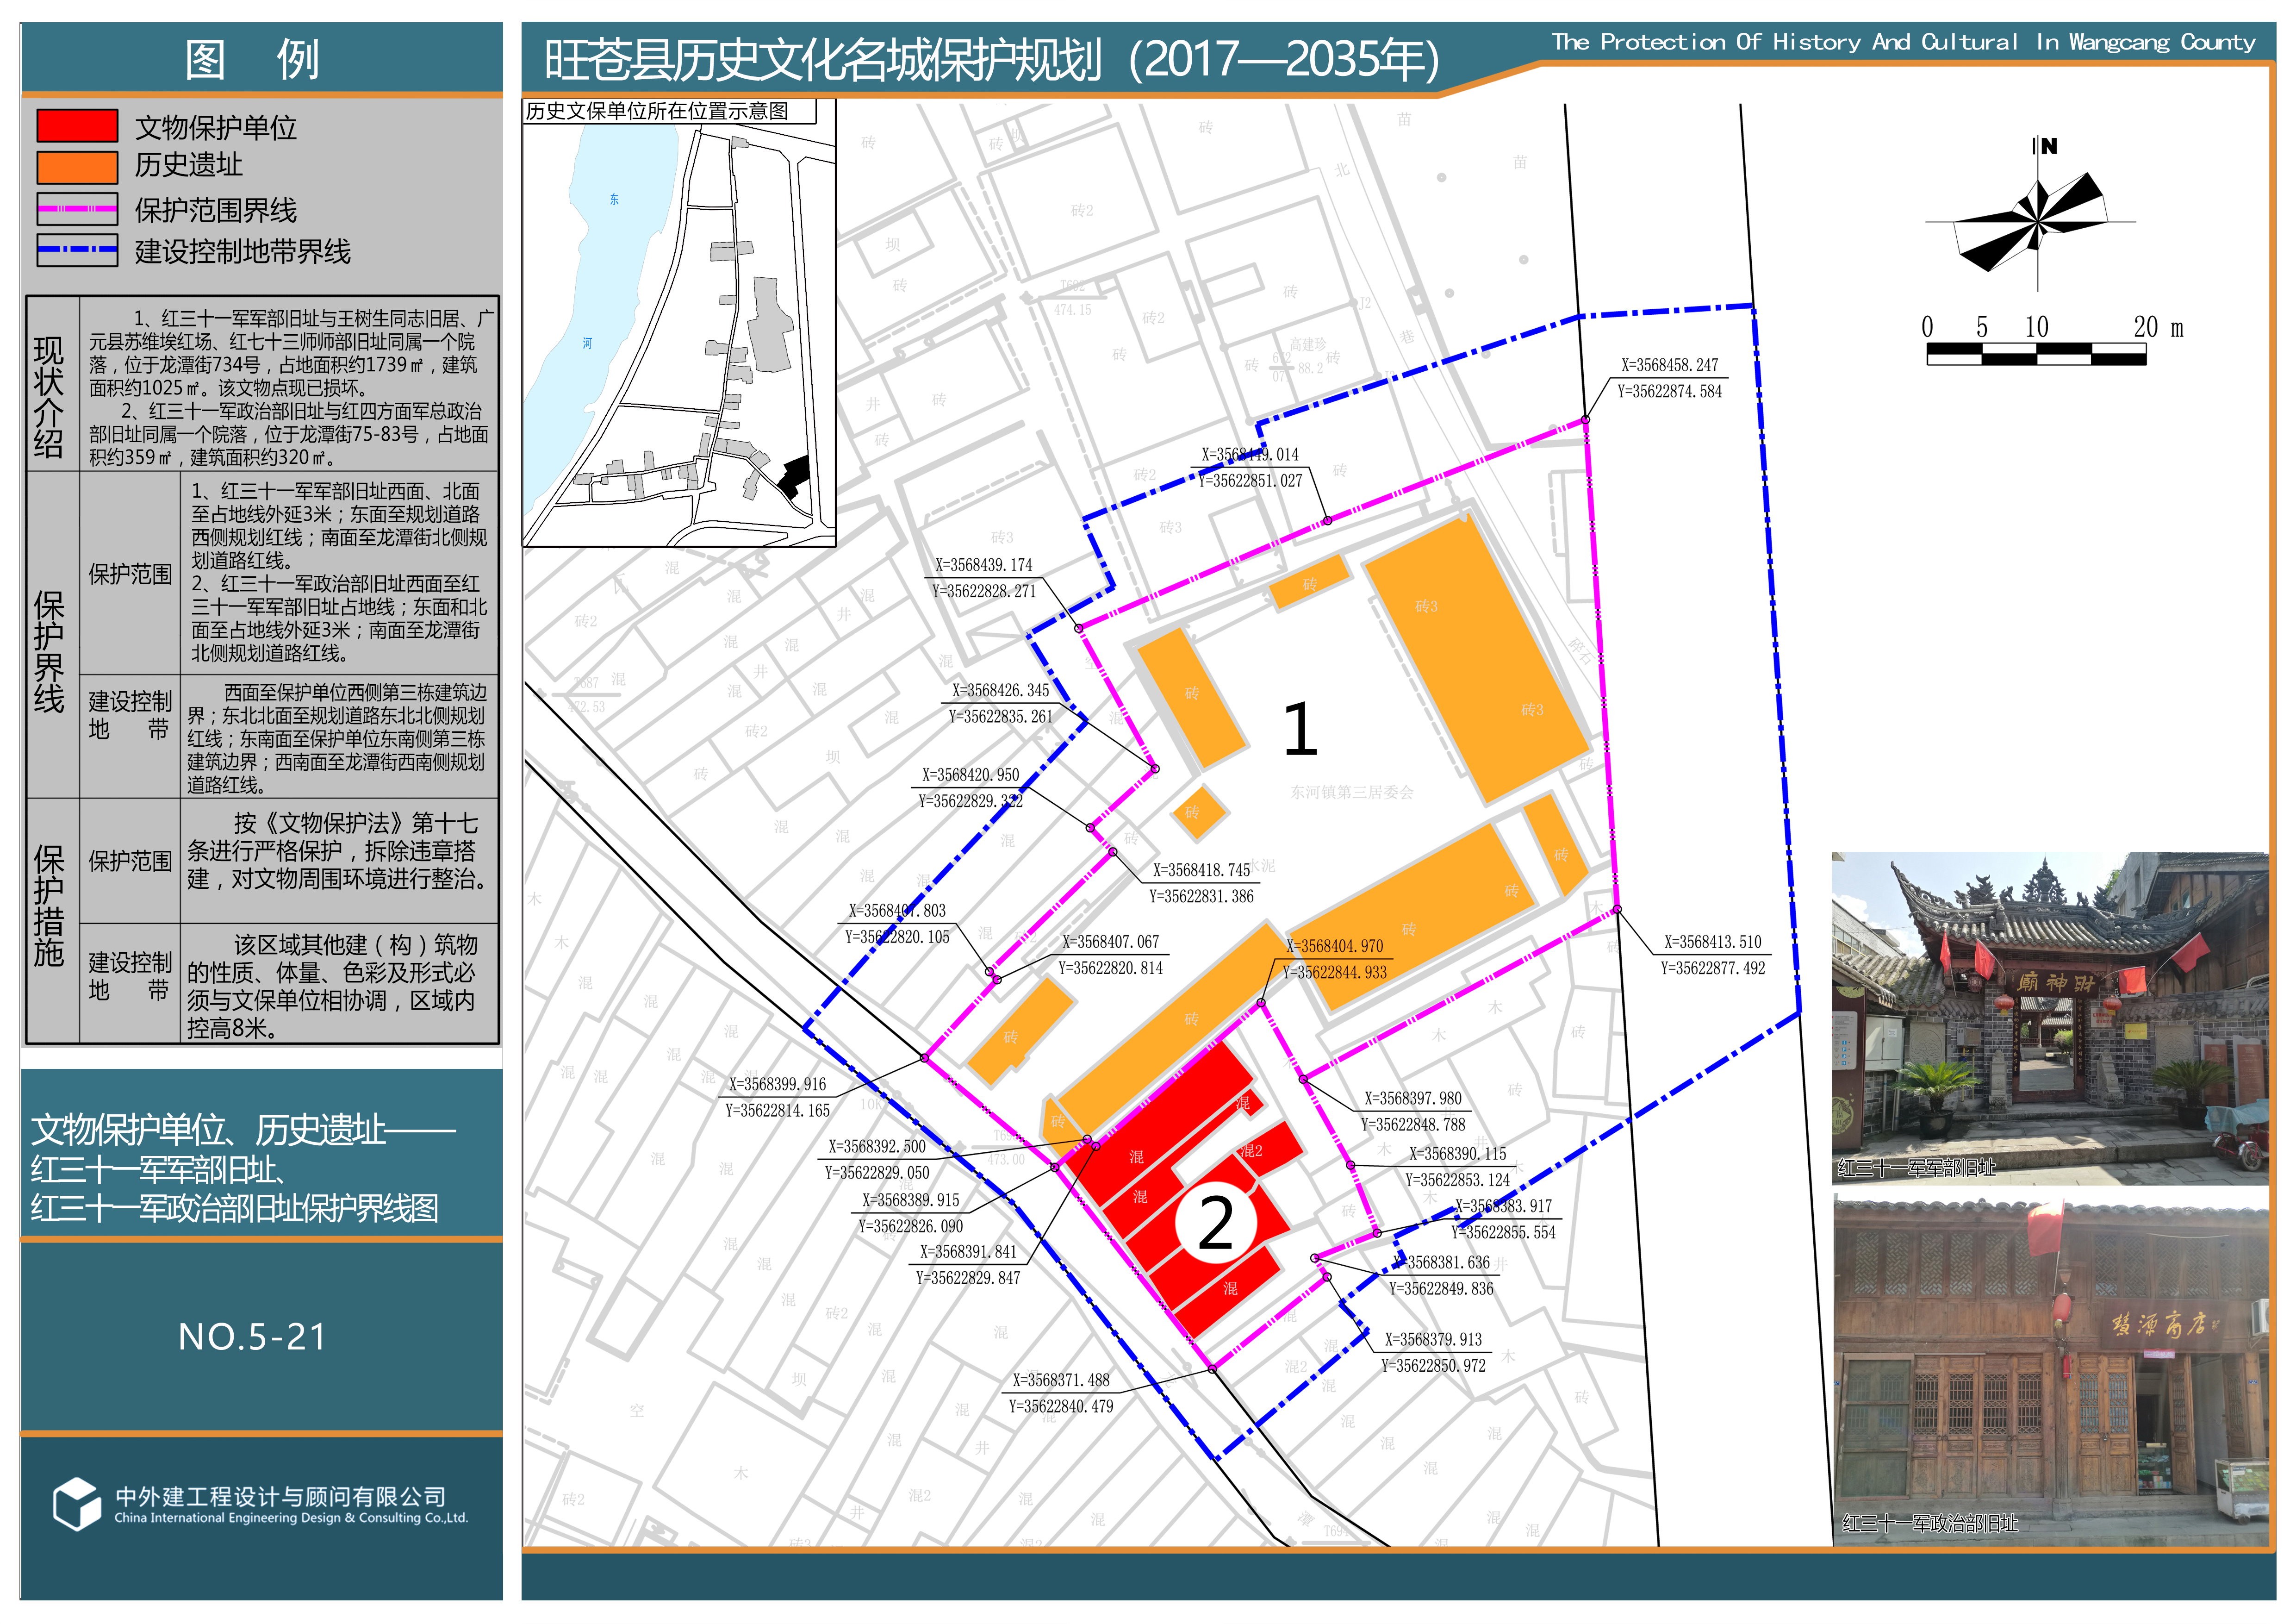Click the 0-20 m scale bar
This screenshot has width=2296, height=1624.
(x=2036, y=353)
